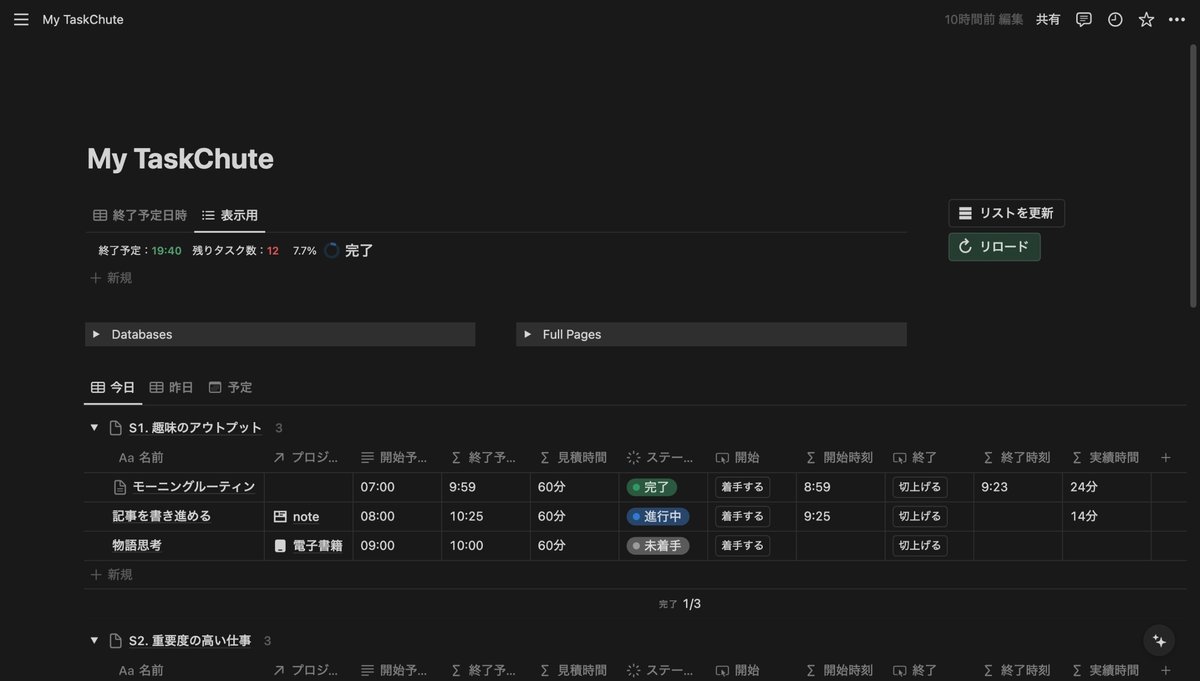Expand the Databases toggle block

(x=96, y=334)
